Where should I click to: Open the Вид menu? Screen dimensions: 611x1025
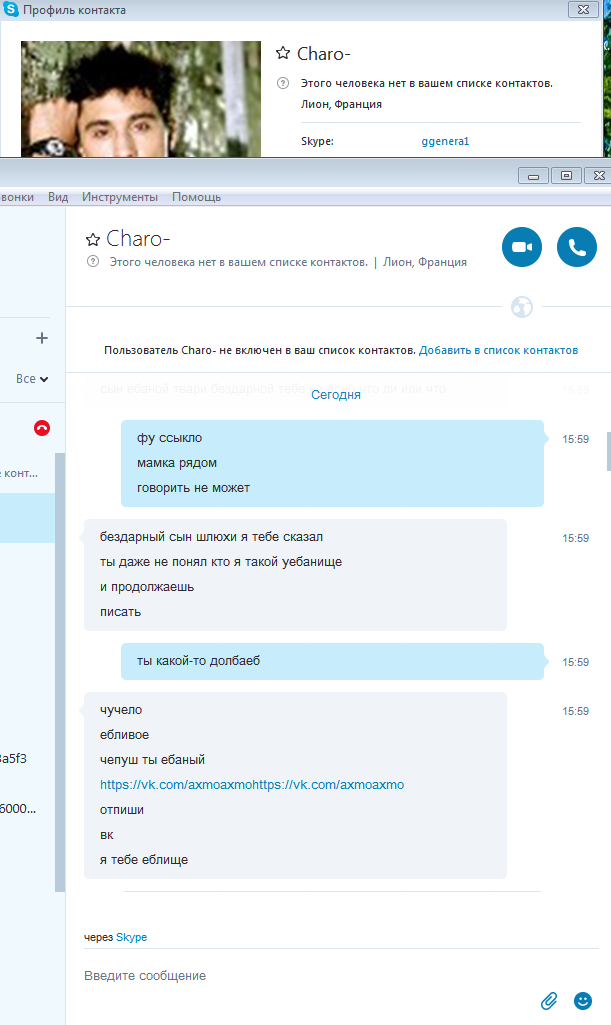click(58, 197)
